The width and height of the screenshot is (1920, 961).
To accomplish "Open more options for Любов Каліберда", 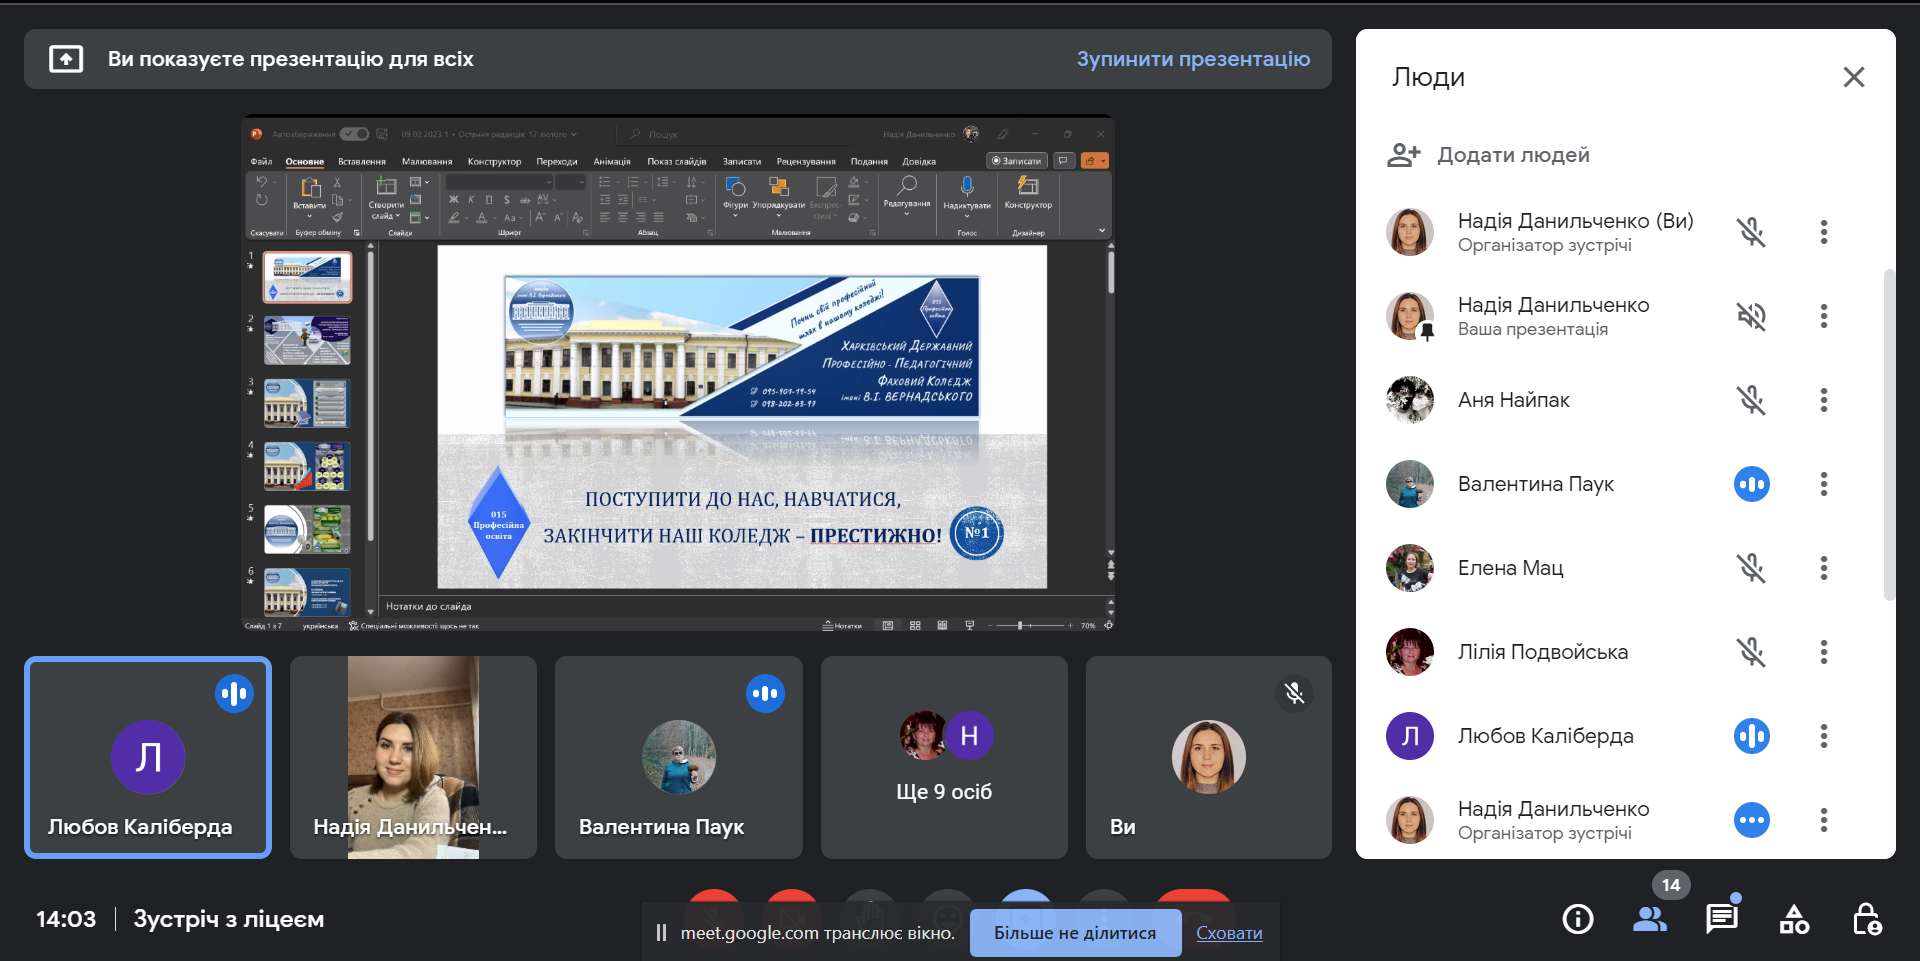I will [1824, 736].
